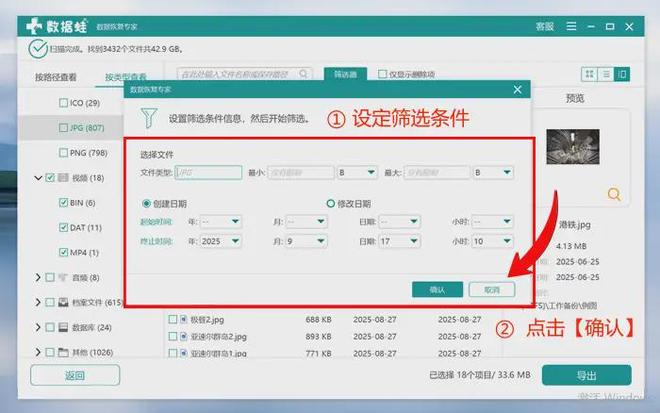660x413 pixels.
Task: Collapse the 视频 tree node
Action: [x=38, y=178]
